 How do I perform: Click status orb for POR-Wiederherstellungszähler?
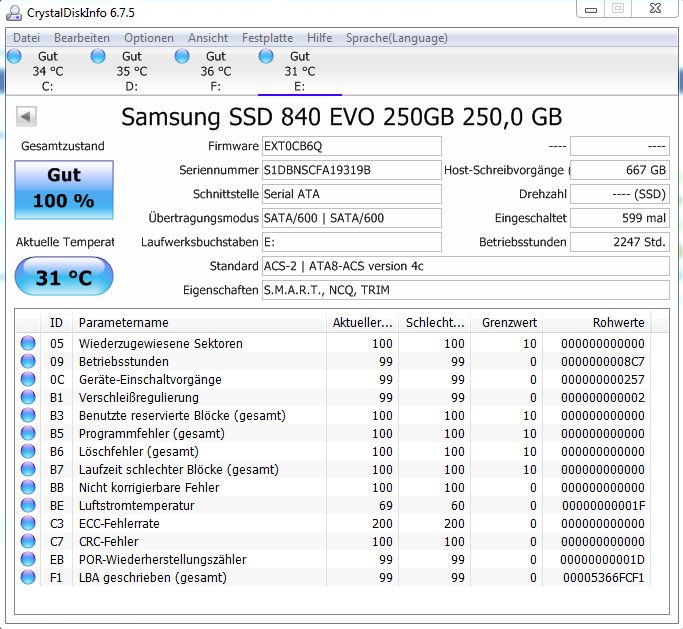pyautogui.click(x=28, y=559)
